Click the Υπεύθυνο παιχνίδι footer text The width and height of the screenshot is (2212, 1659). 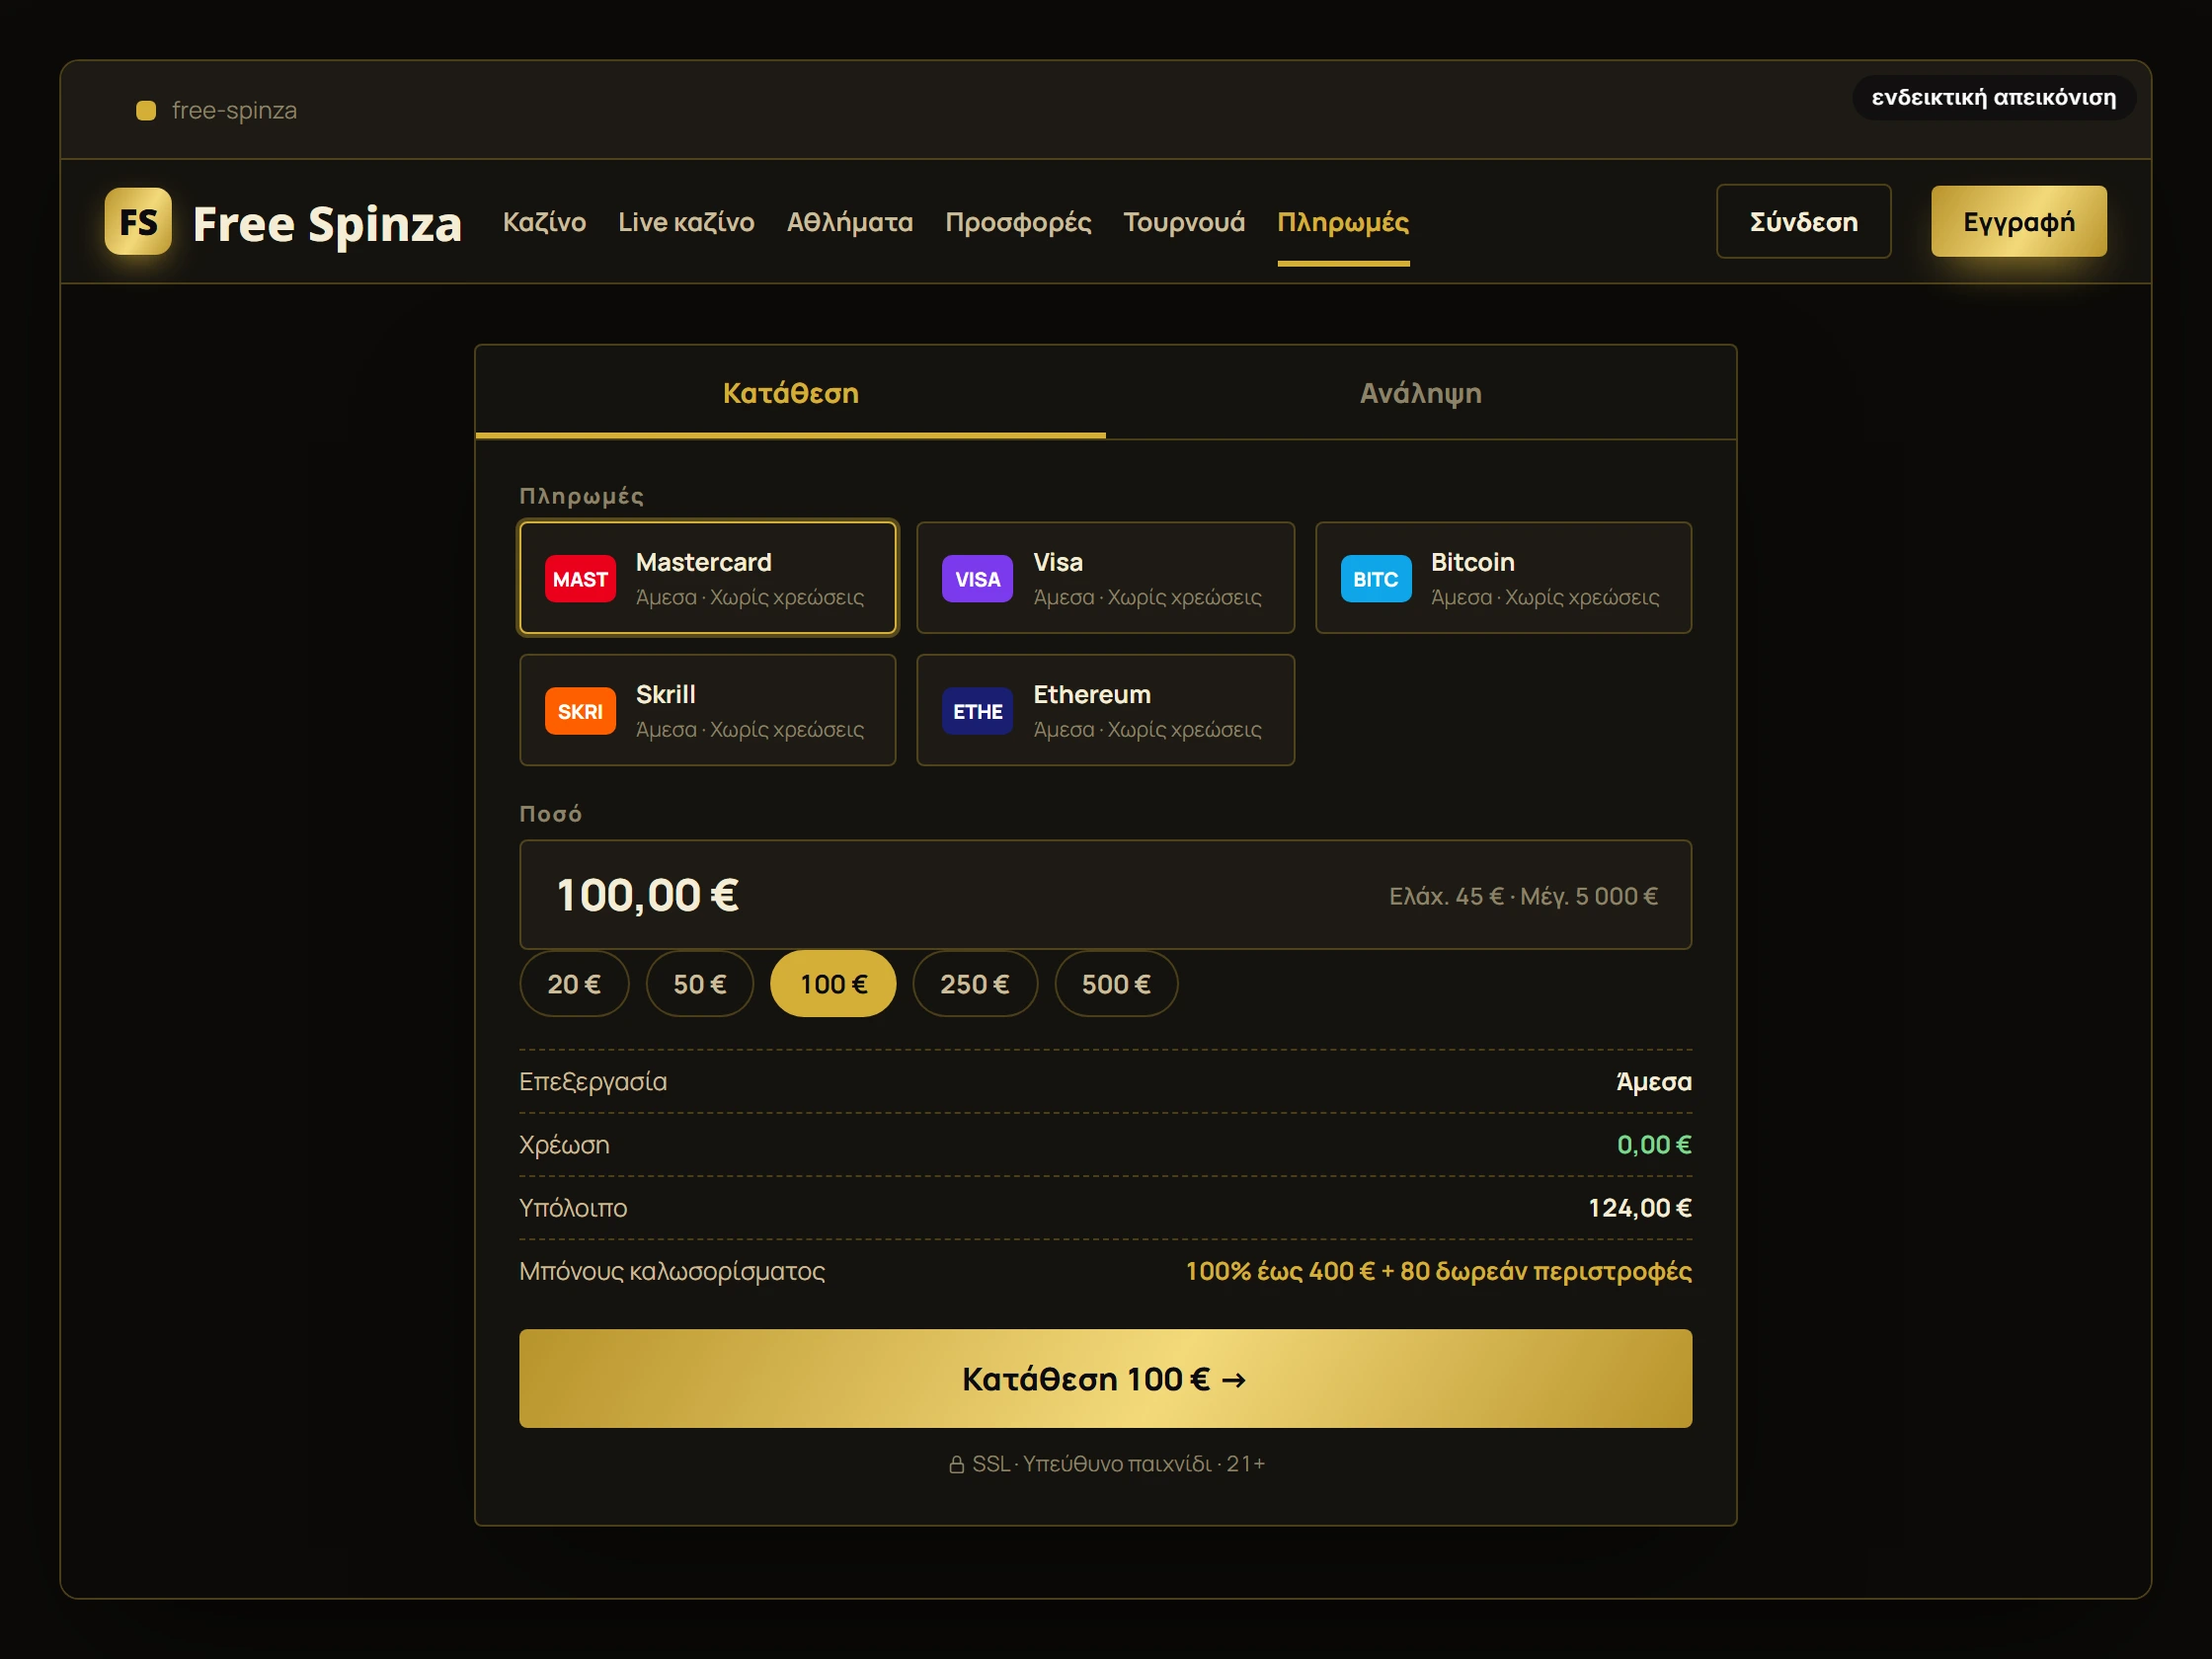pos(1117,1464)
